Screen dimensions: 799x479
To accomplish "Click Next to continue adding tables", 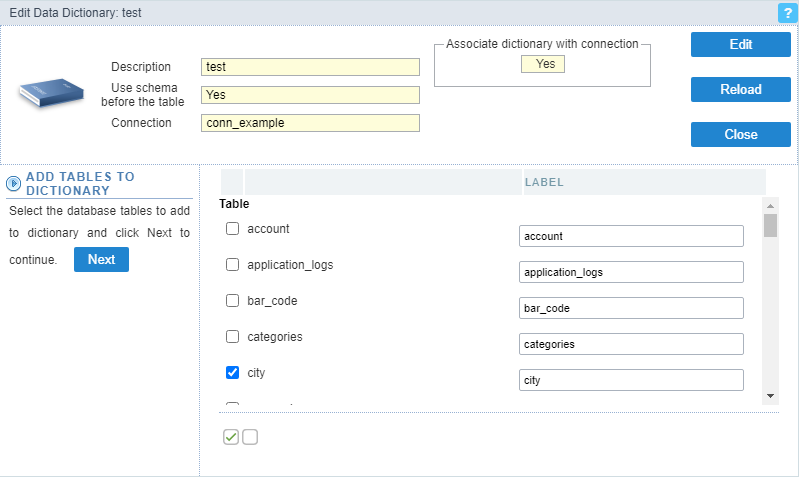I will point(101,260).
